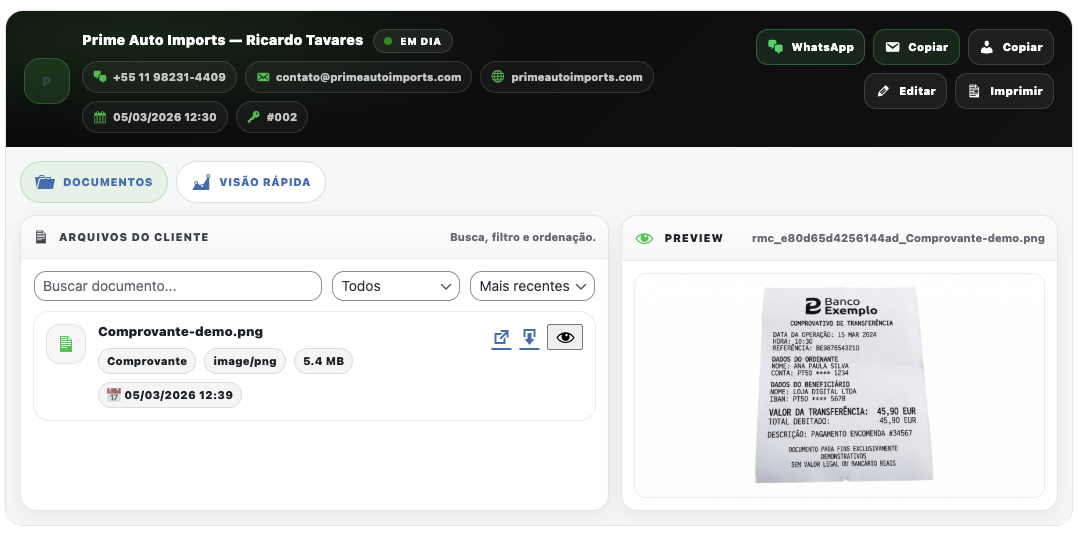Image resolution: width=1084 pixels, height=539 pixels.
Task: Open primeautoimports.com website chip
Action: coord(566,77)
